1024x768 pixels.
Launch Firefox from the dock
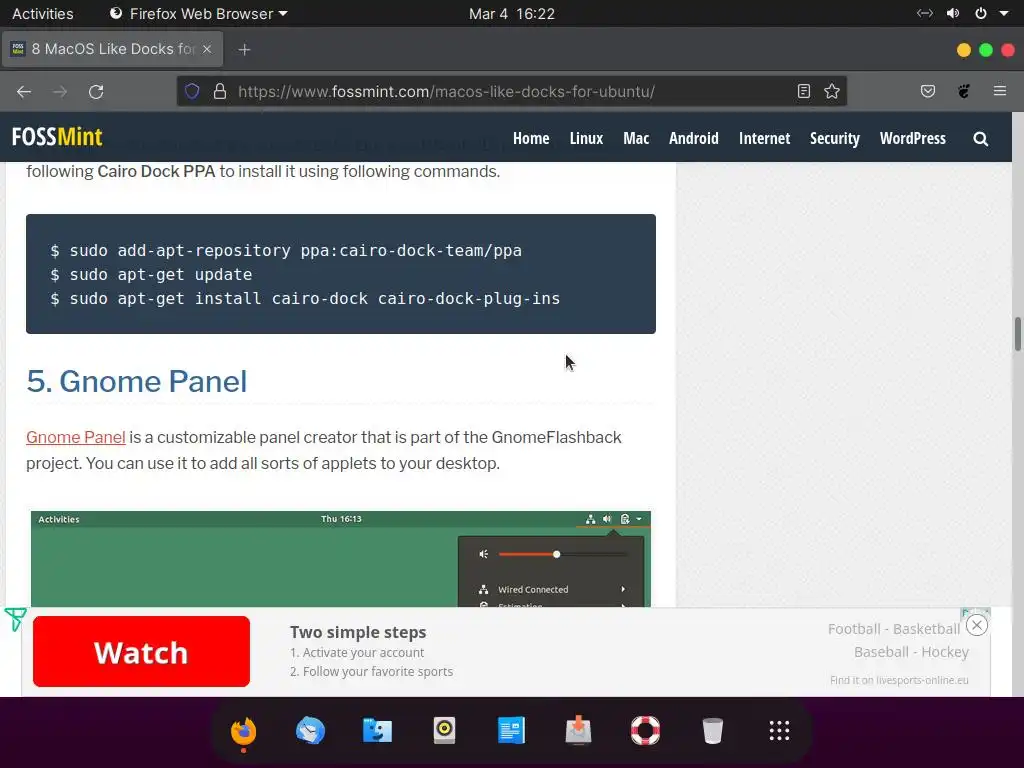coord(244,731)
